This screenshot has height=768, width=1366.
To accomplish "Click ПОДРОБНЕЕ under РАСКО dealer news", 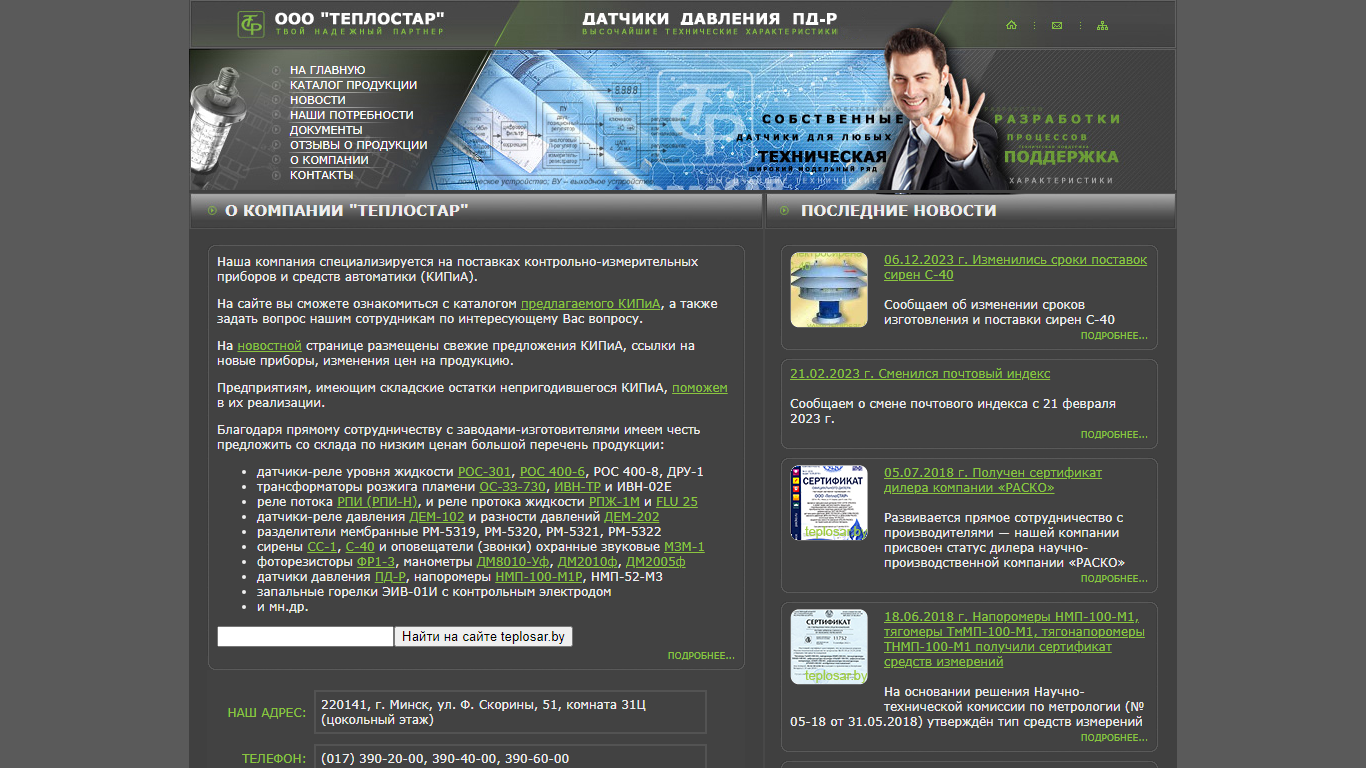I will 1114,579.
